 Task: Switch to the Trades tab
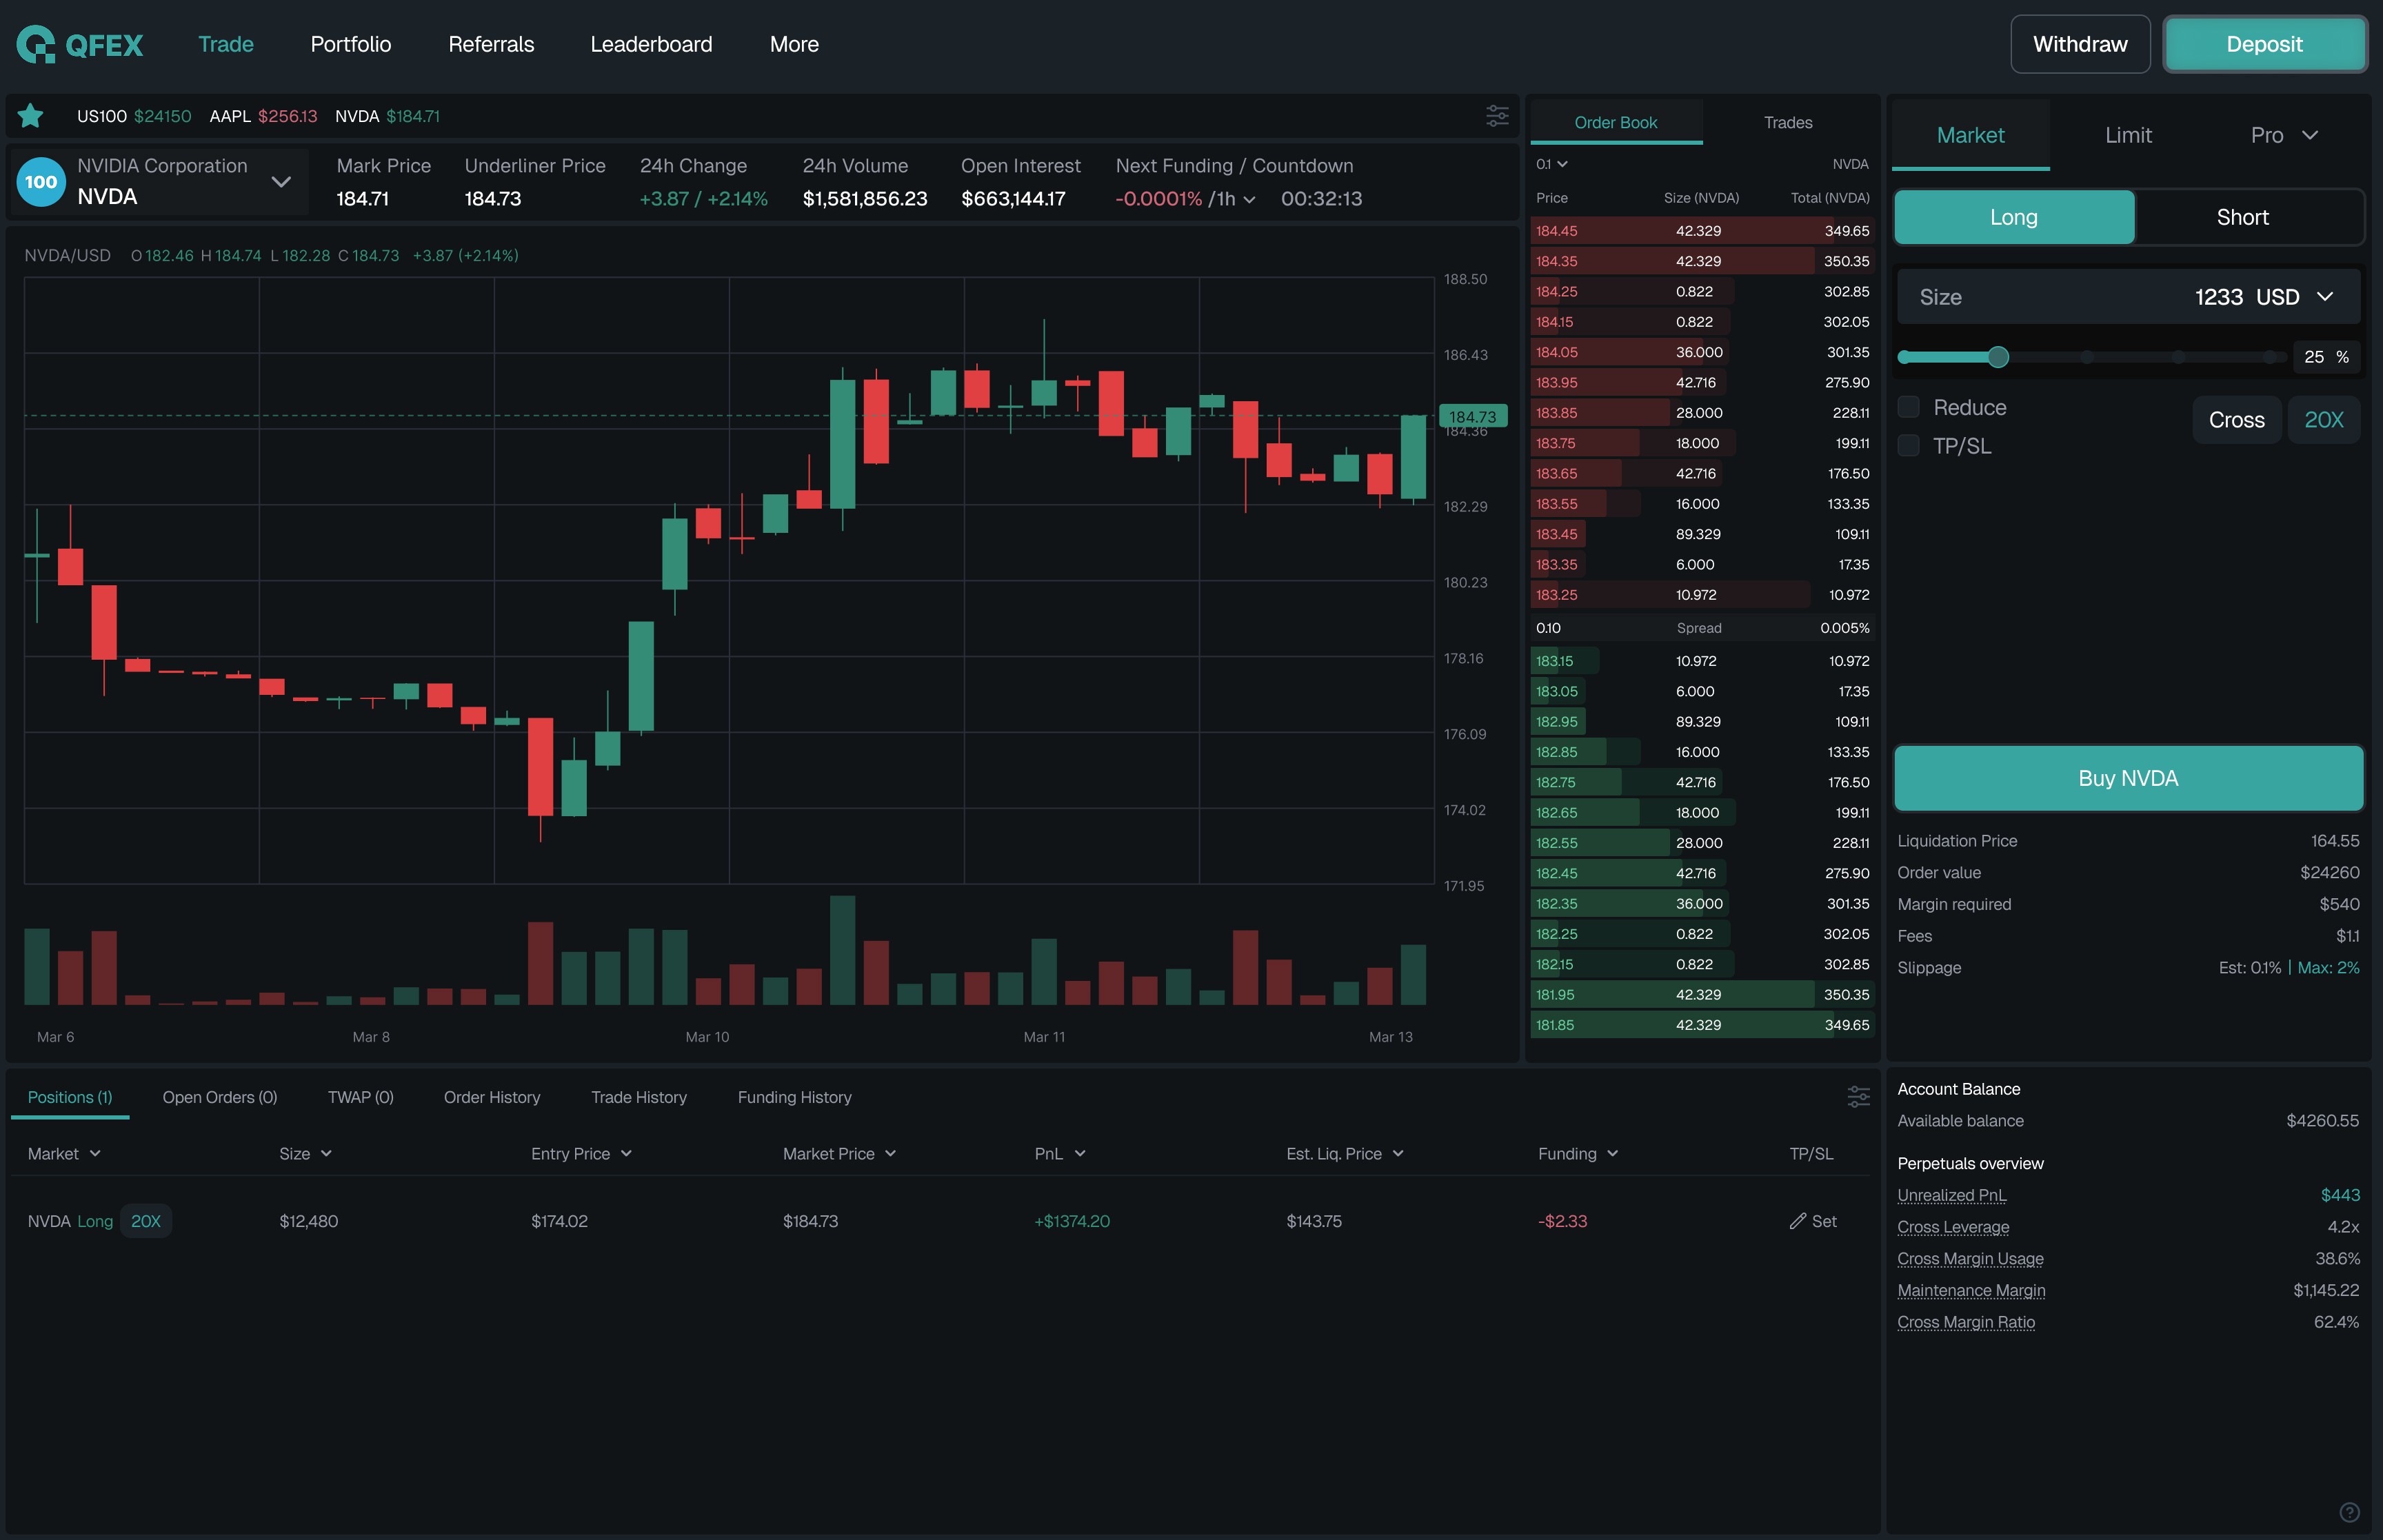(1787, 122)
